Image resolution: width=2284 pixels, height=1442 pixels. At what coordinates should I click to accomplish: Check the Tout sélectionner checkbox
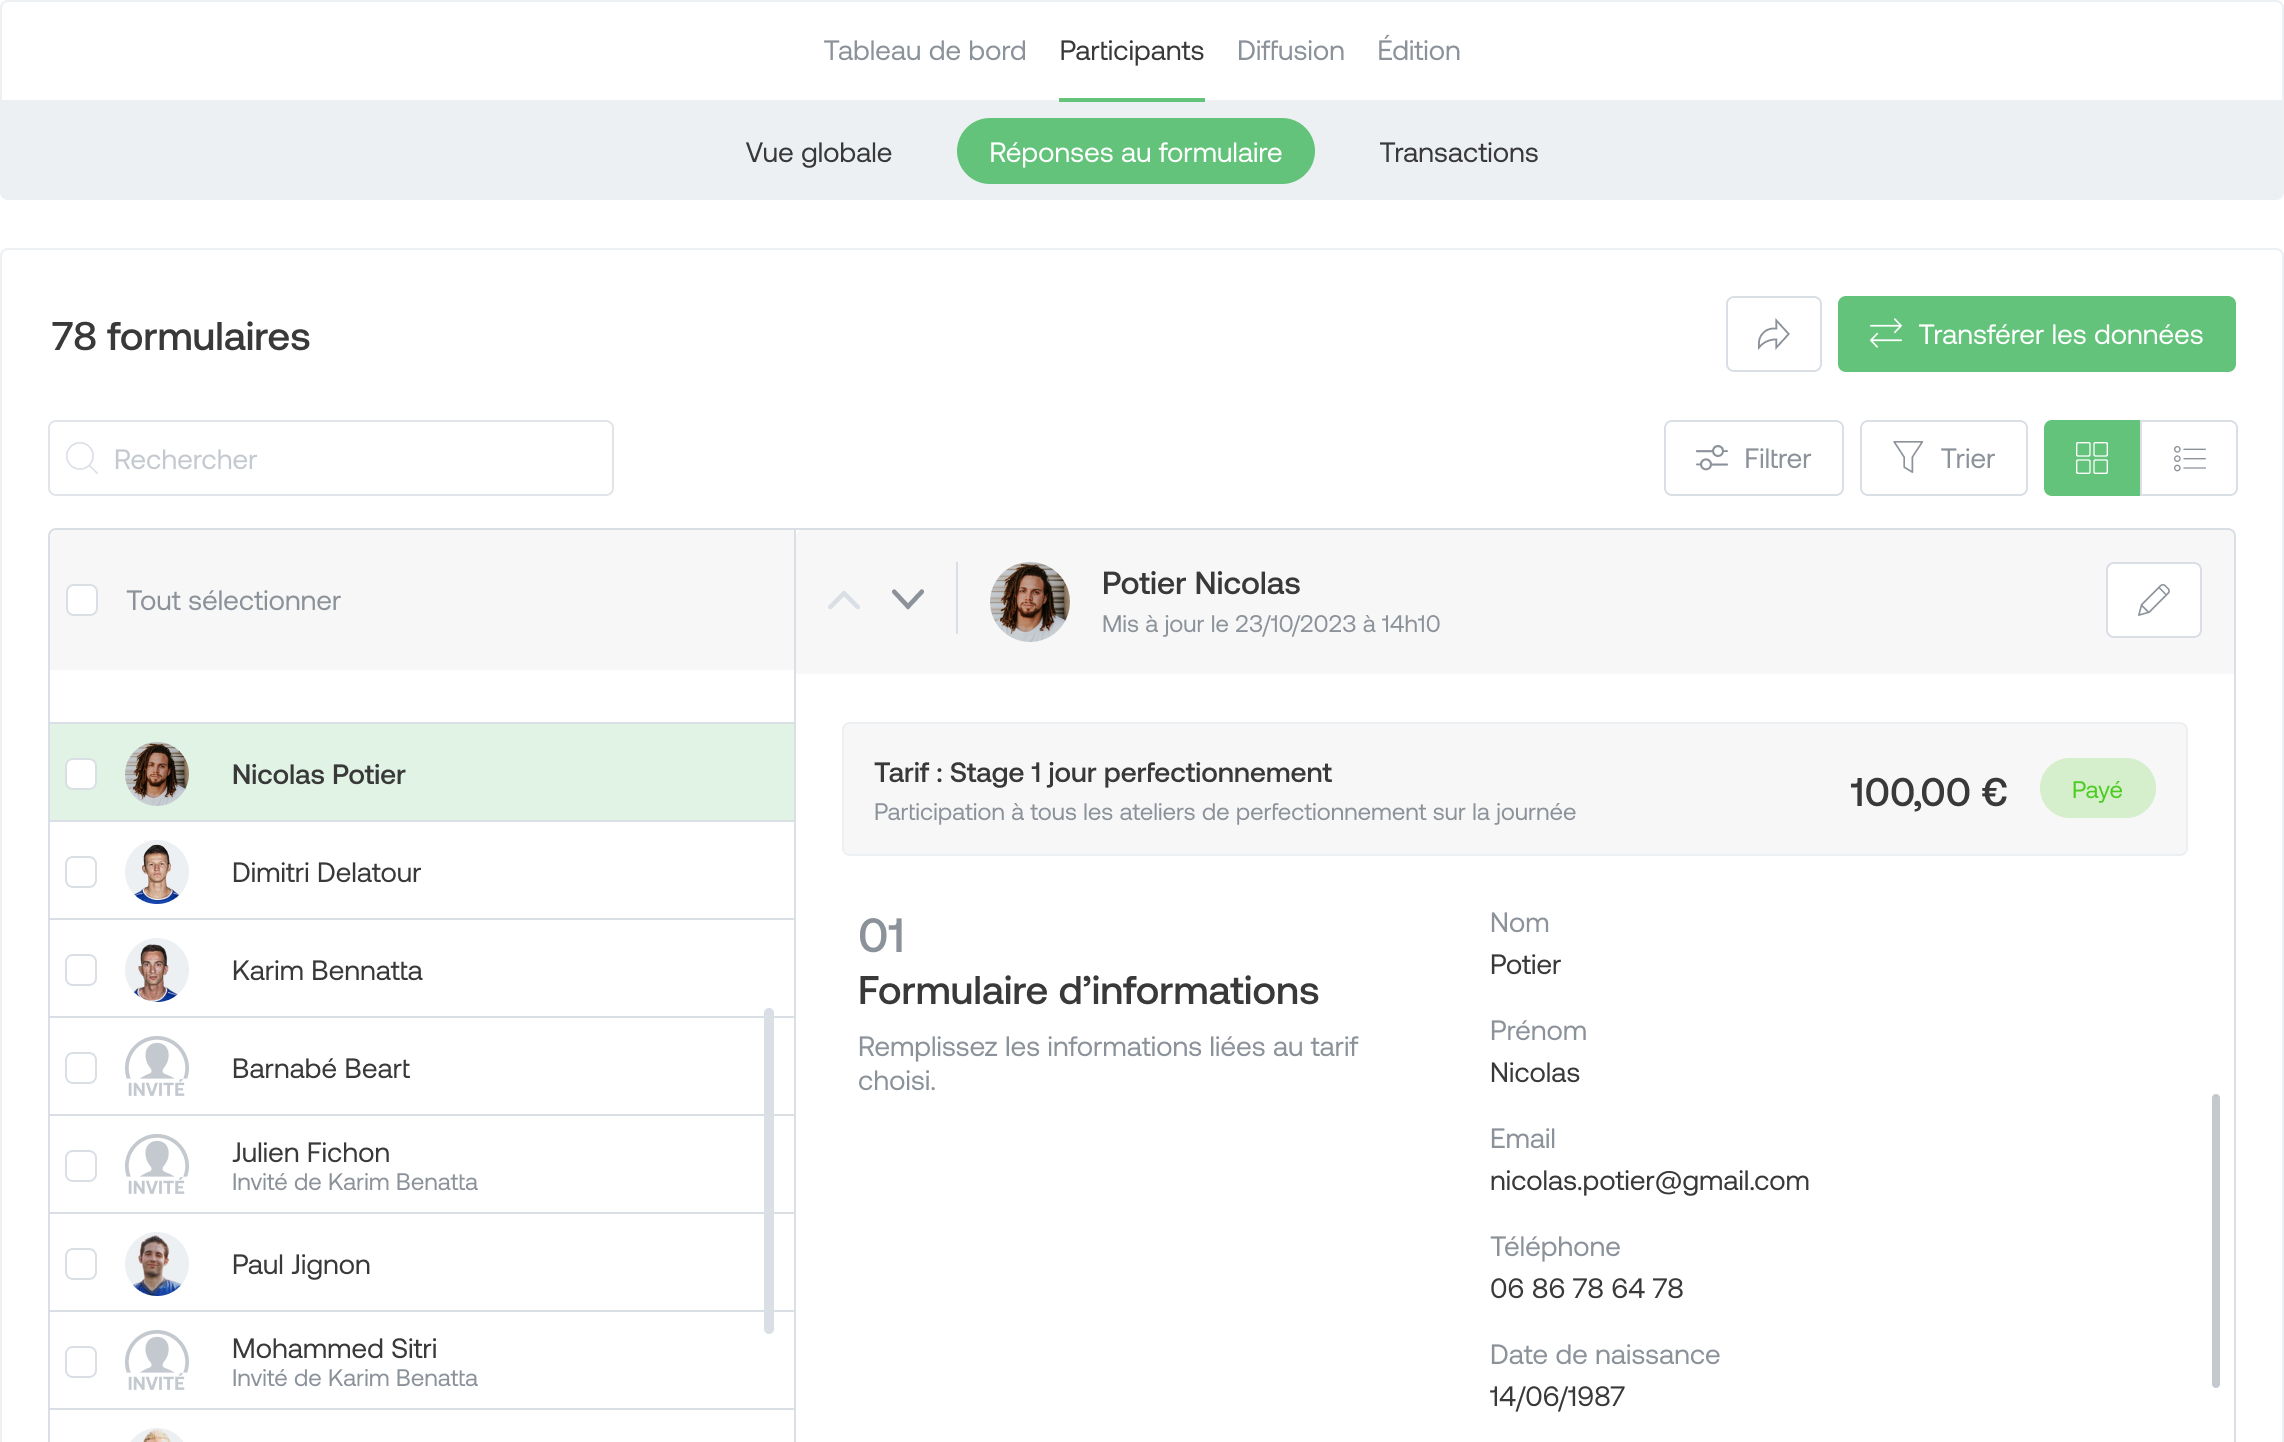click(82, 600)
